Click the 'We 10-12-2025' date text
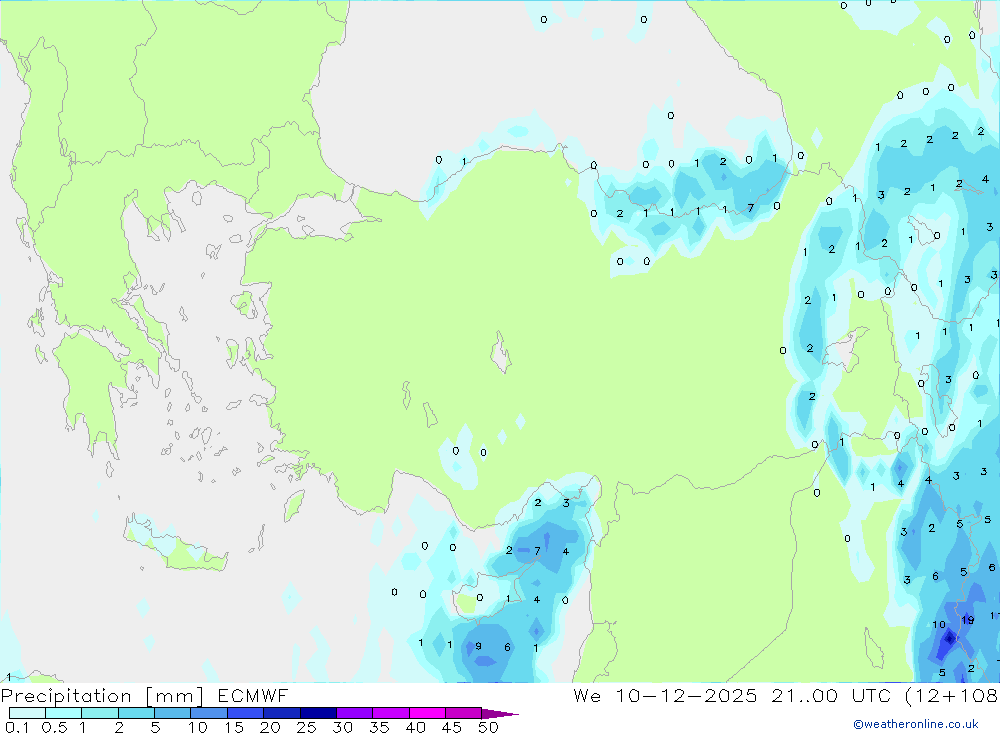The height and width of the screenshot is (733, 1000). click(x=665, y=695)
